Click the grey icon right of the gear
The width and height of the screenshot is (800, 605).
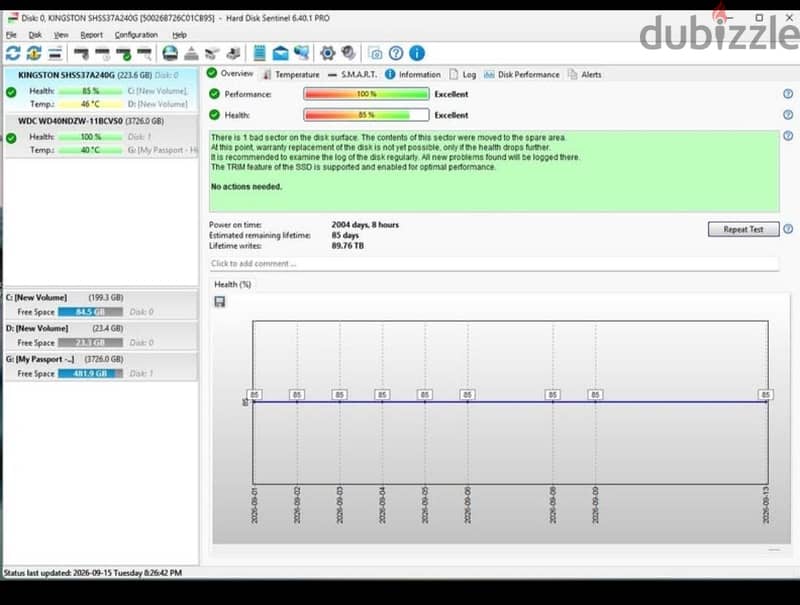tap(348, 53)
